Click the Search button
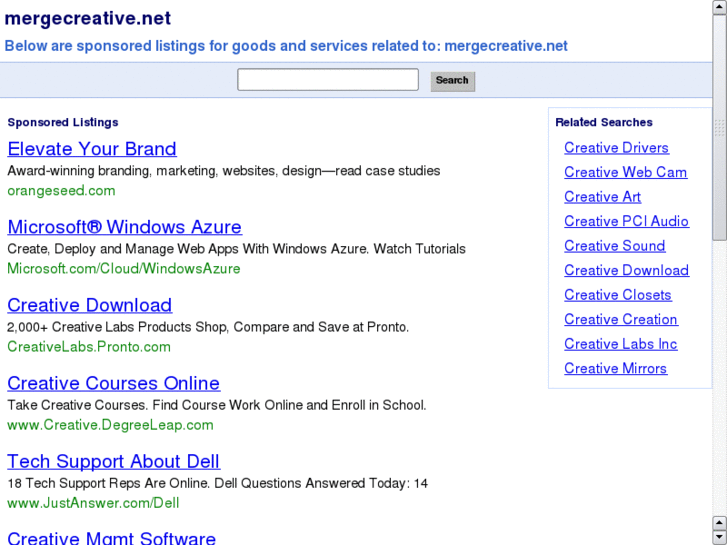This screenshot has height=545, width=727. point(453,81)
